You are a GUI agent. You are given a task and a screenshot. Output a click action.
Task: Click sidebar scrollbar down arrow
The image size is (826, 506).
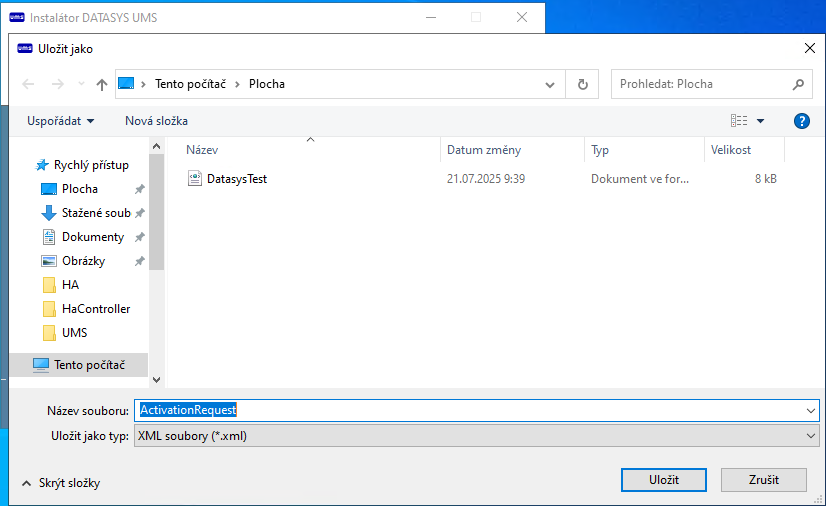click(x=156, y=380)
